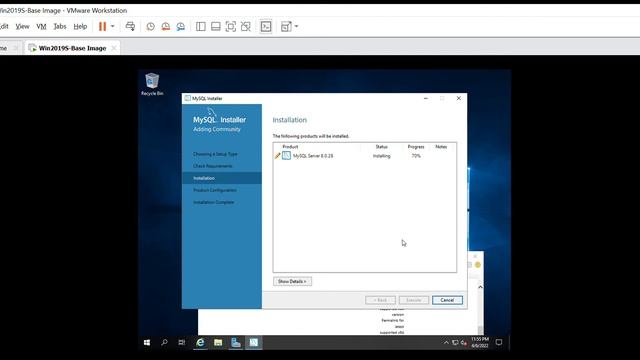Close the Win2019S-Base Image tab
The width and height of the screenshot is (640, 360).
coord(114,48)
